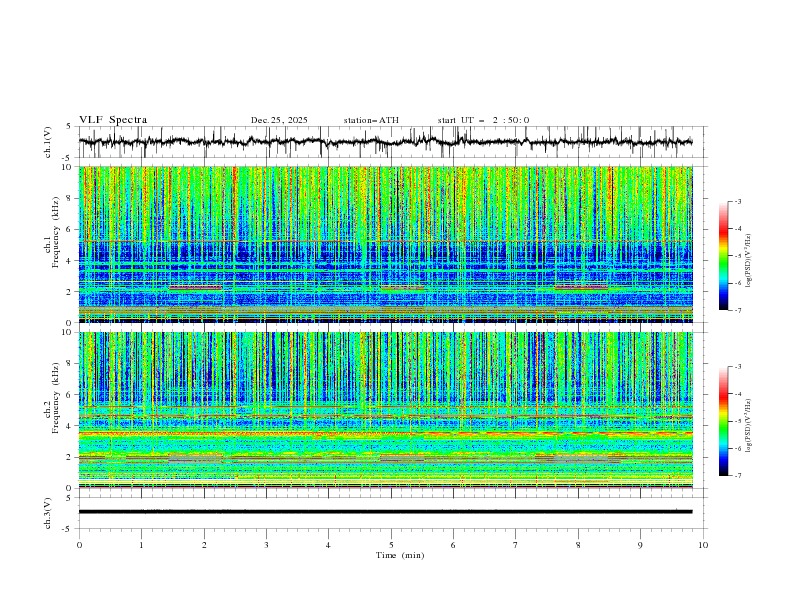The width and height of the screenshot is (792, 612).
Task: Click the 0 minute tick on time axis
Action: (80, 545)
